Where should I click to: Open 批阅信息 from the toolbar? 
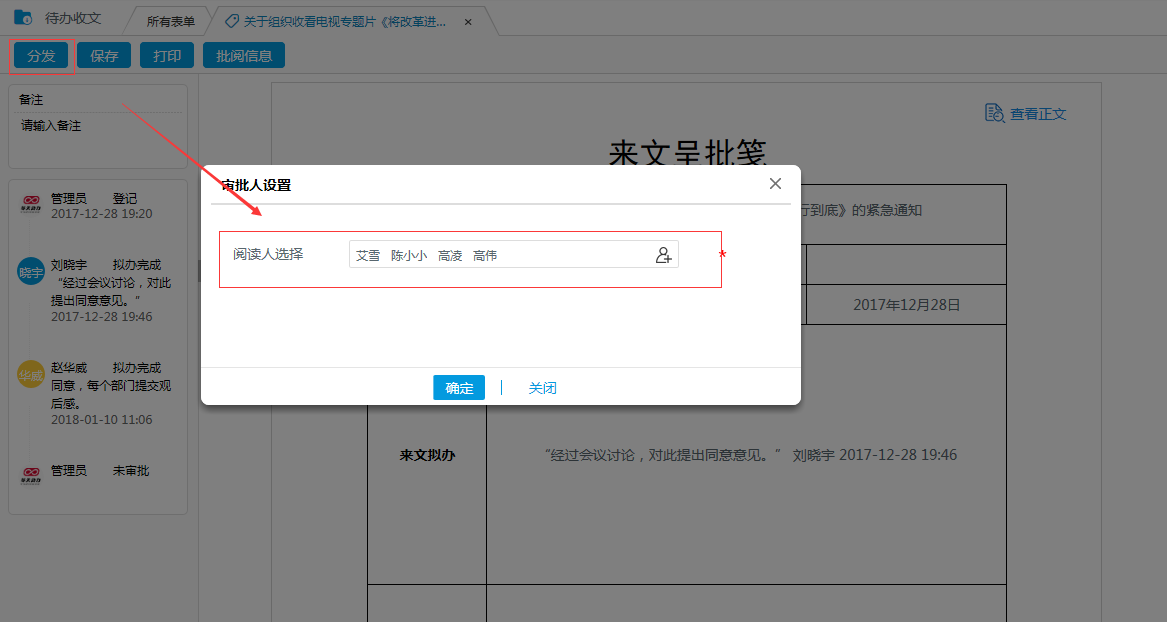click(x=243, y=55)
